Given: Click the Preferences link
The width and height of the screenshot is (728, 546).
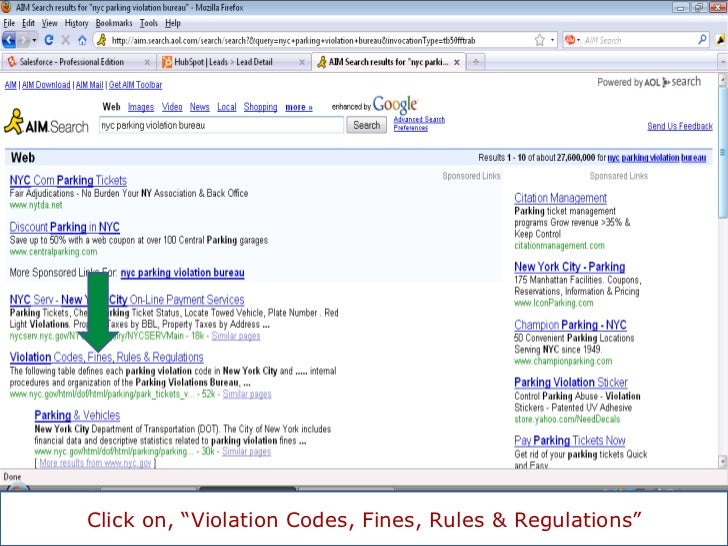Looking at the screenshot, I should 411,128.
